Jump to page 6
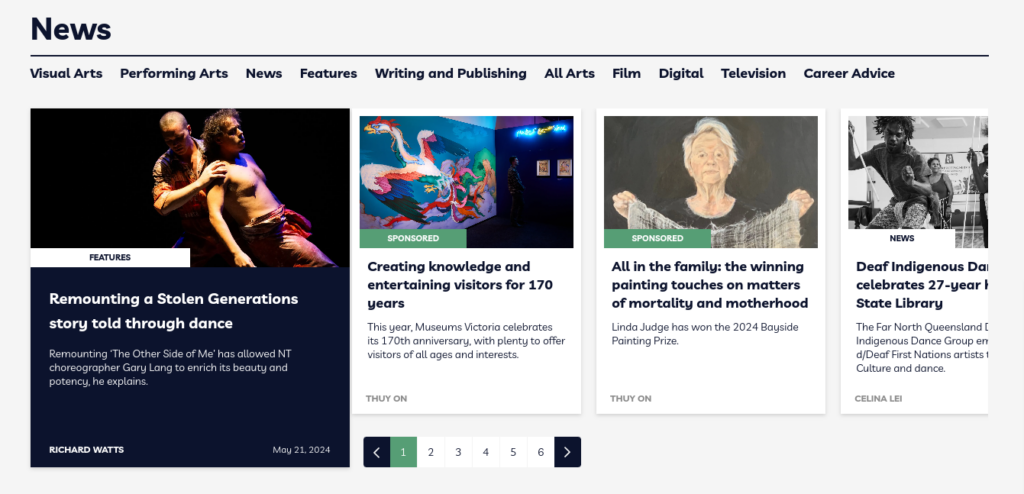The height and width of the screenshot is (494, 1024). pyautogui.click(x=541, y=452)
